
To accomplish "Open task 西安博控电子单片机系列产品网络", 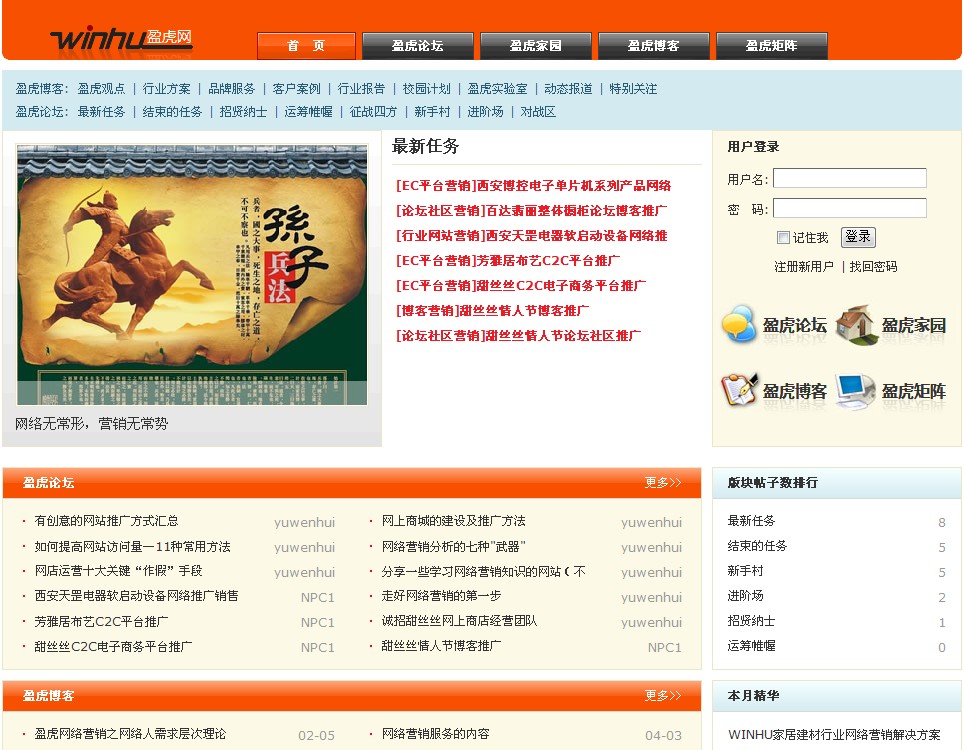I will [x=533, y=186].
